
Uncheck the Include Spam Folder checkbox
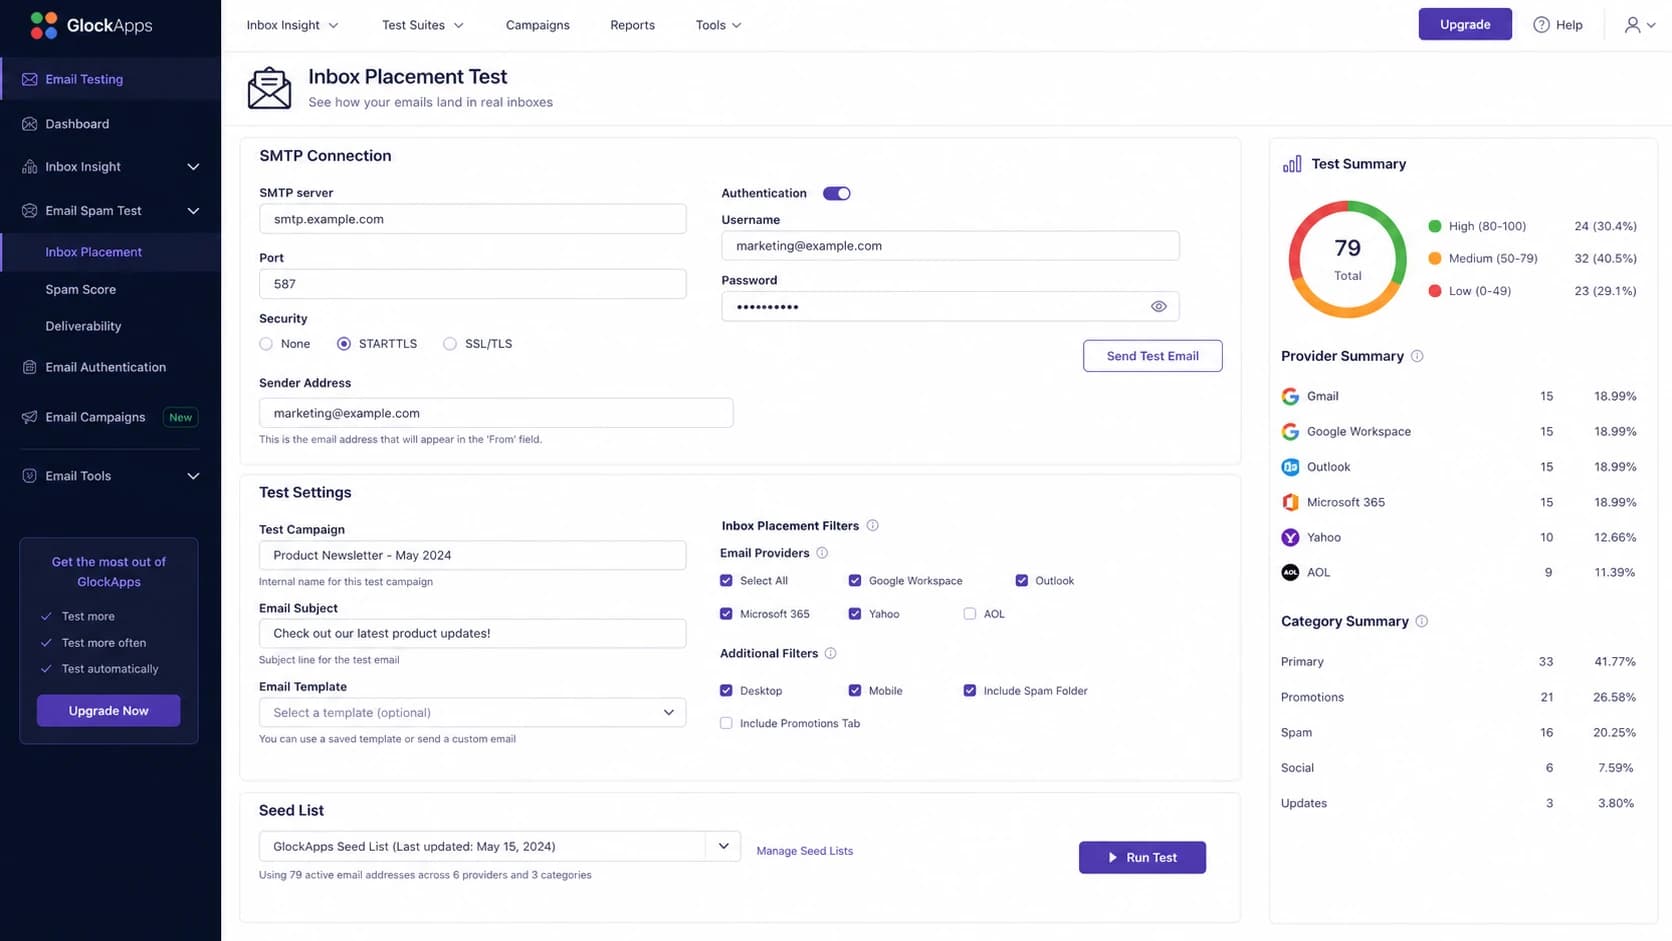(x=970, y=691)
